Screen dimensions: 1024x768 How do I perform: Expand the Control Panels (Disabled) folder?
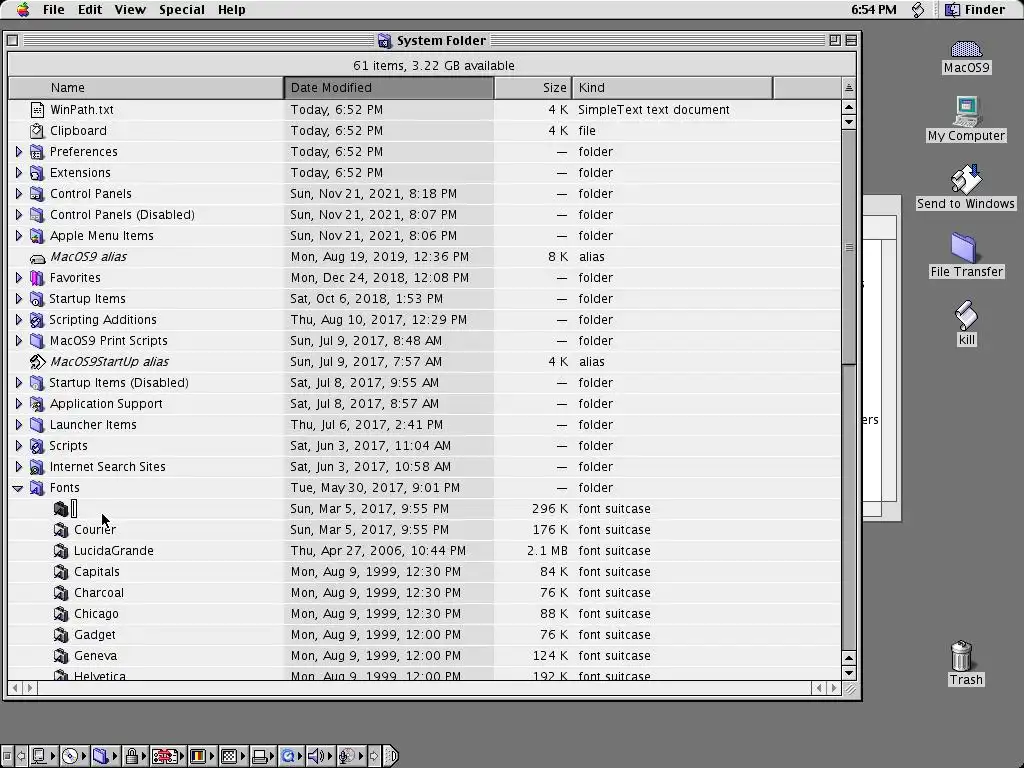pos(18,214)
